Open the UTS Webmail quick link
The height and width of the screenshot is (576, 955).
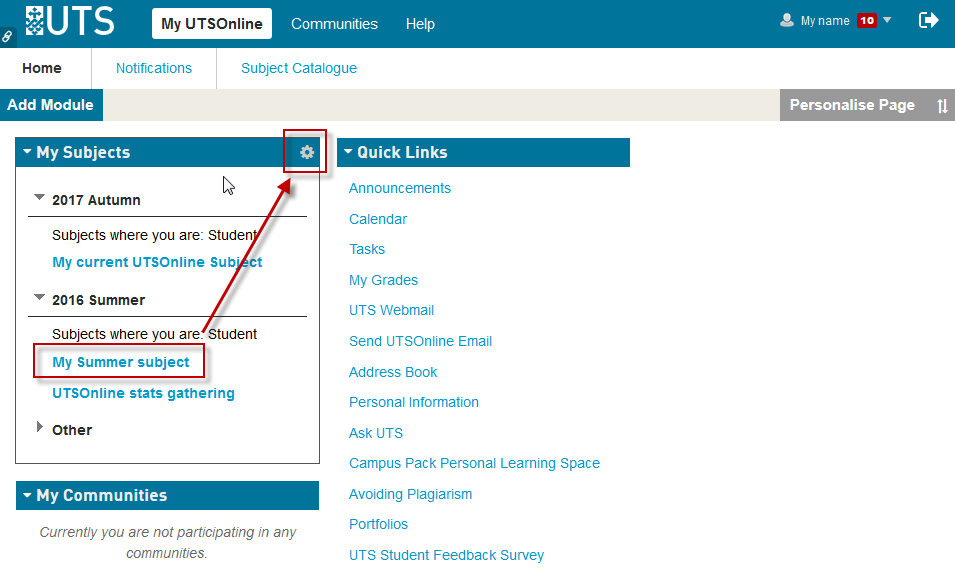pyautogui.click(x=391, y=310)
